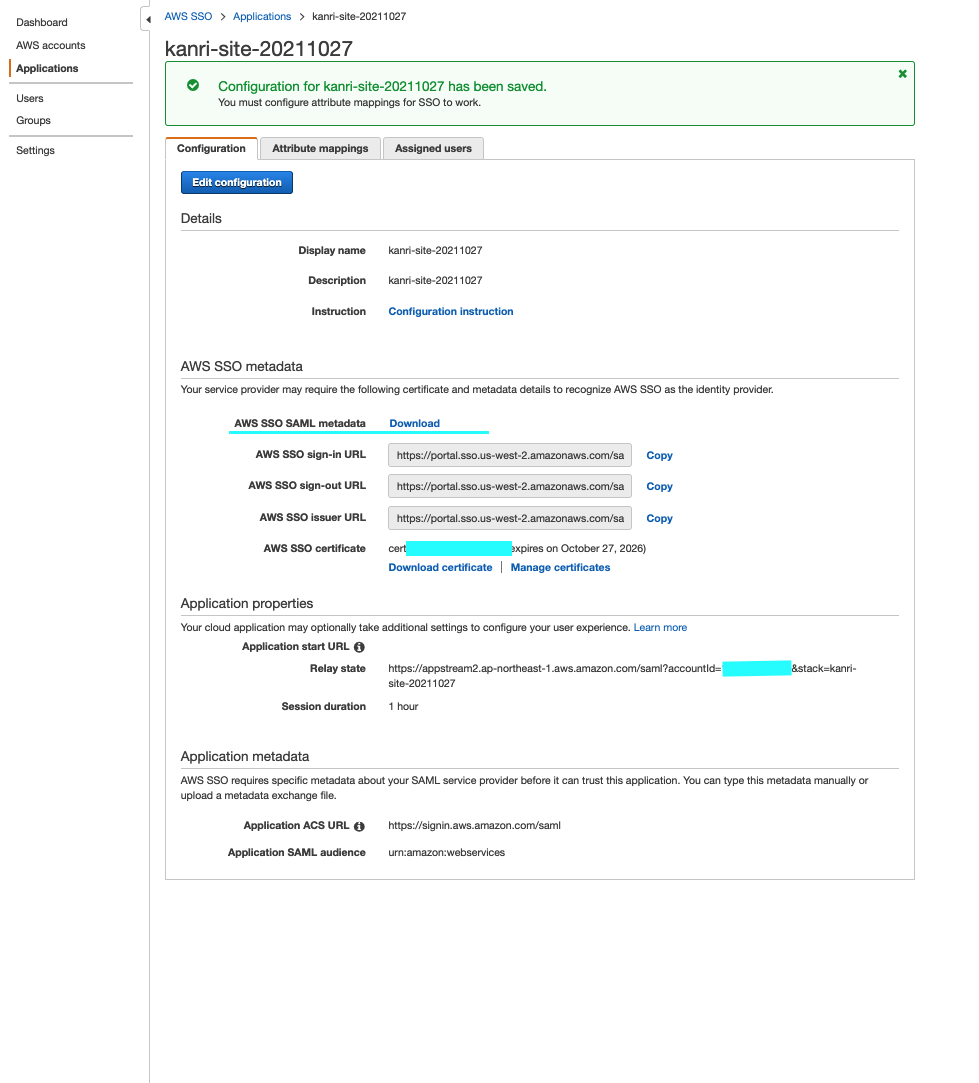979x1083 pixels.
Task: Go to AWS accounts in sidebar
Action: tap(51, 45)
